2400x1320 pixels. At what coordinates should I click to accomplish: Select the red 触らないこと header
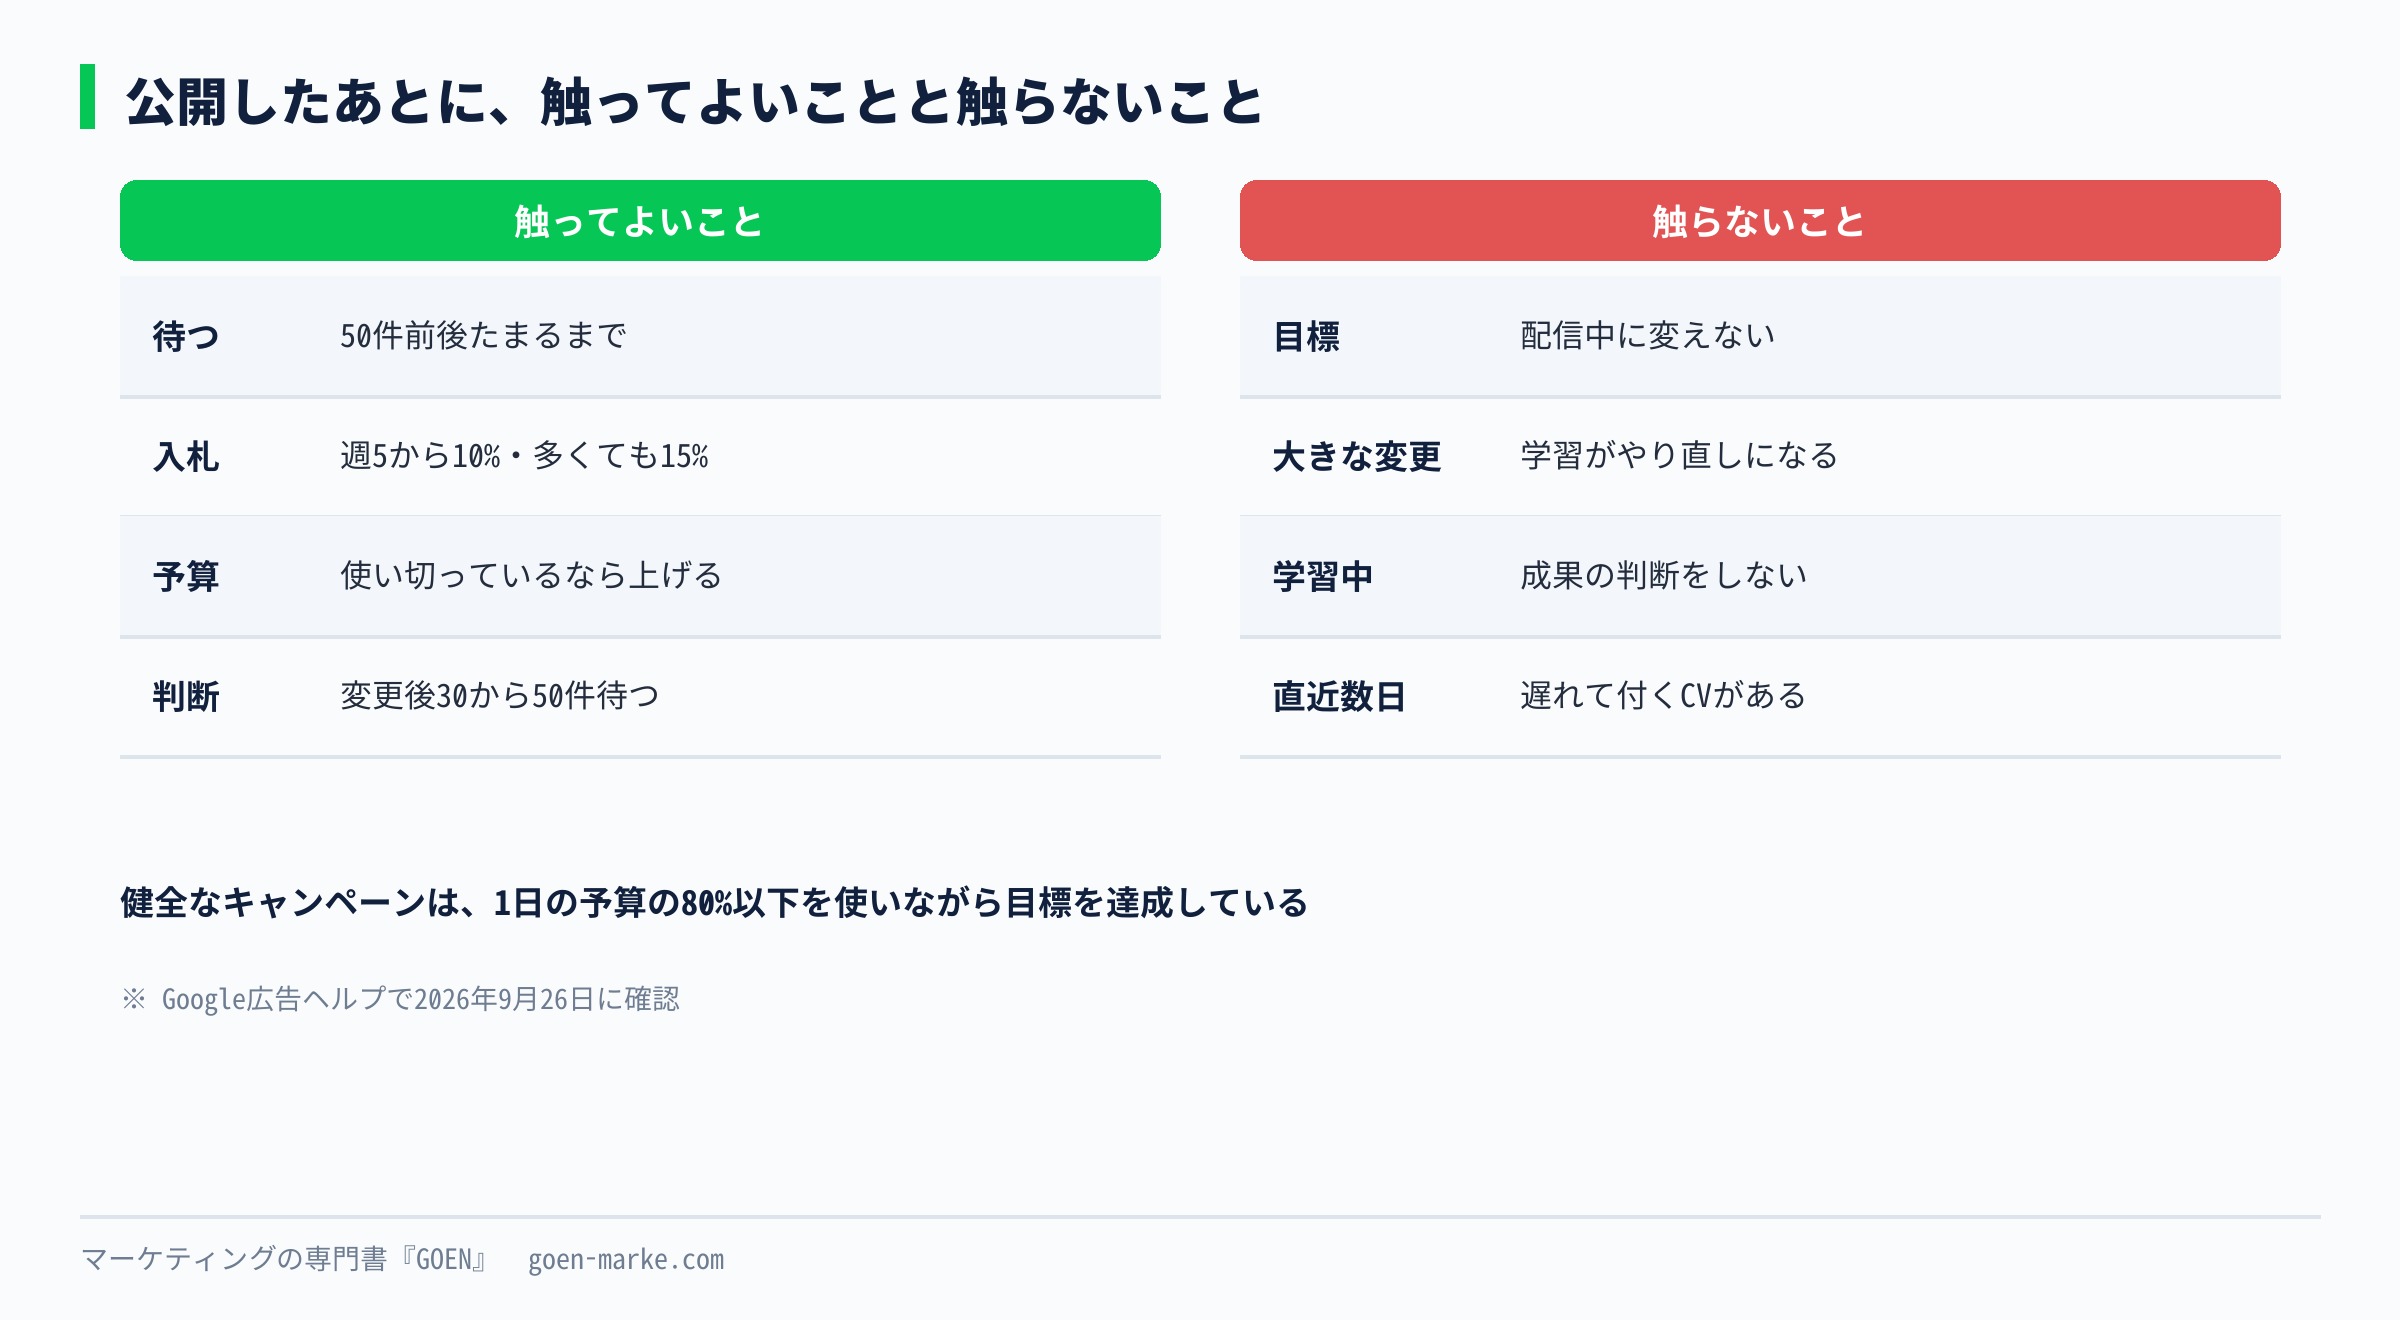[x=1760, y=221]
